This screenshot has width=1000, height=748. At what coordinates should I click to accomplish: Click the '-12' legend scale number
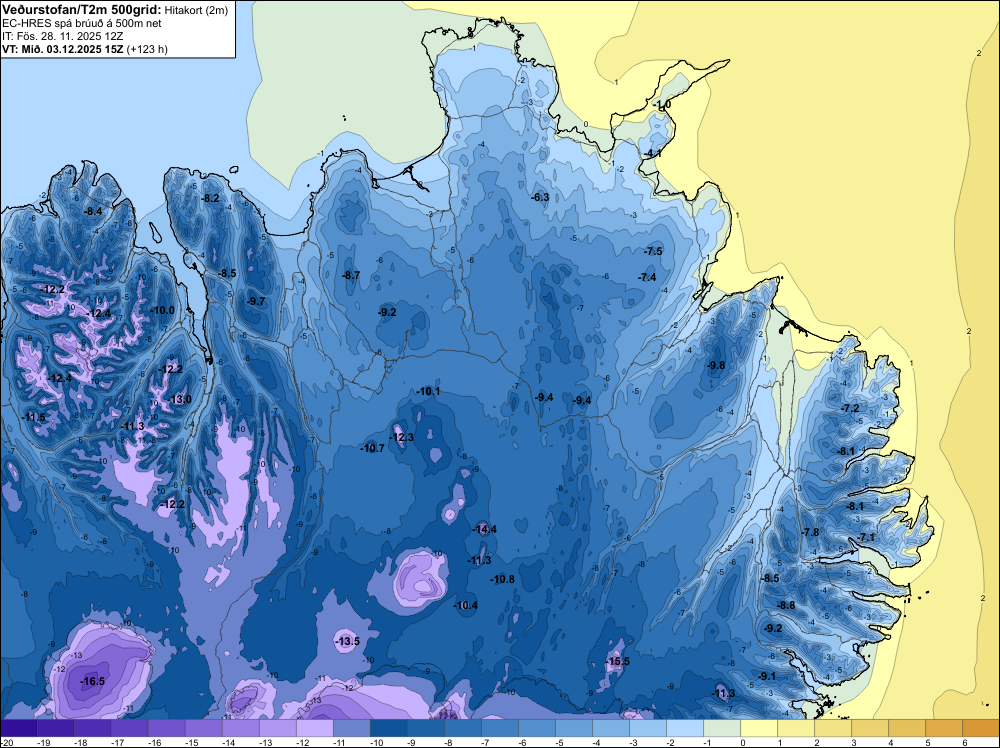pos(302,742)
